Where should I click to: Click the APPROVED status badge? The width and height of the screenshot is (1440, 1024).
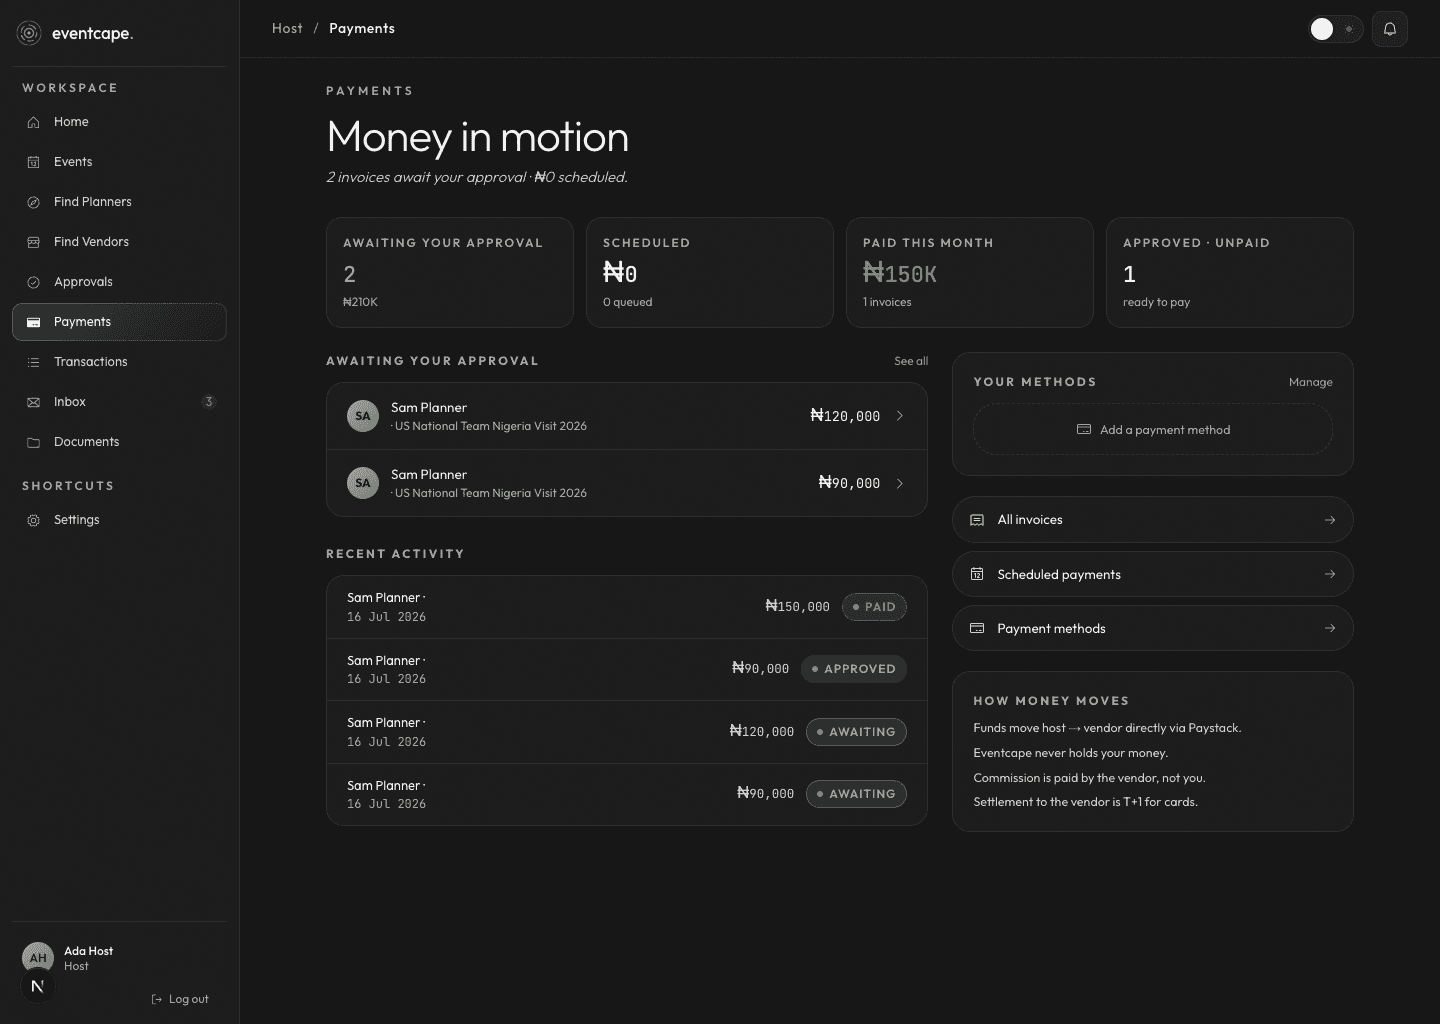pos(854,669)
